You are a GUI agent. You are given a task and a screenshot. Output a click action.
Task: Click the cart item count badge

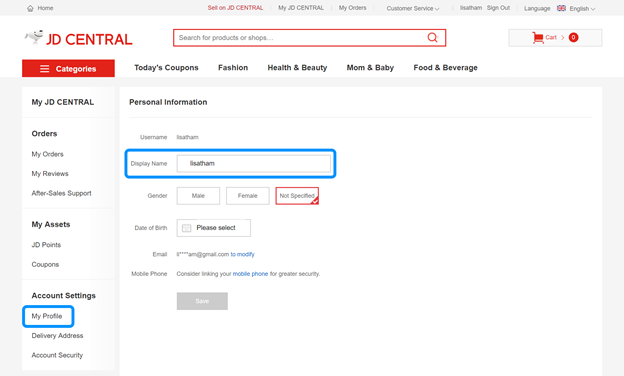pyautogui.click(x=573, y=37)
